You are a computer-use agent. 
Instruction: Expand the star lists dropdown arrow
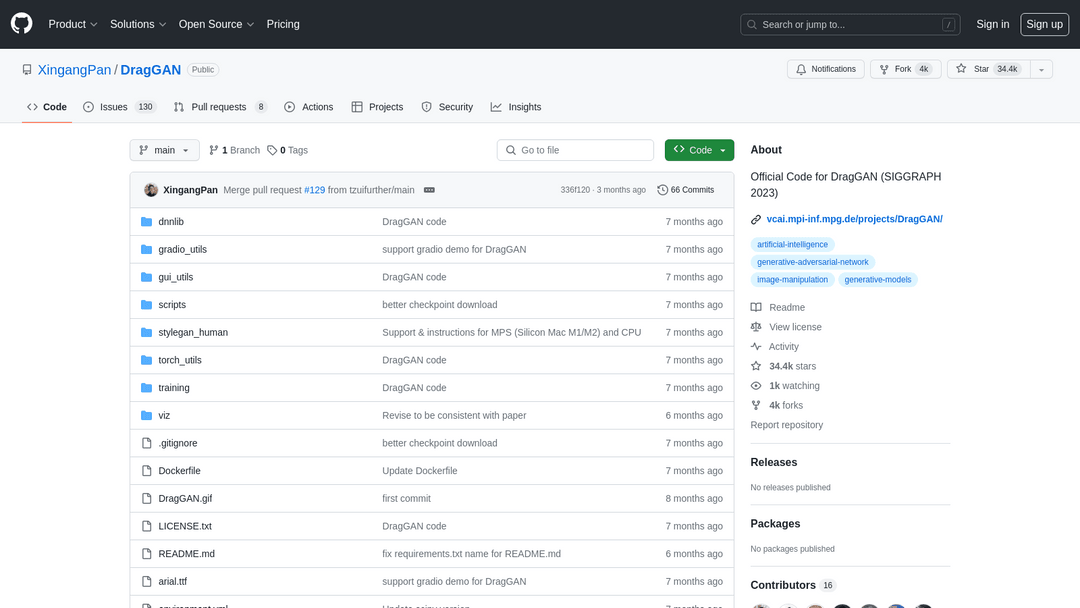pyautogui.click(x=1041, y=69)
